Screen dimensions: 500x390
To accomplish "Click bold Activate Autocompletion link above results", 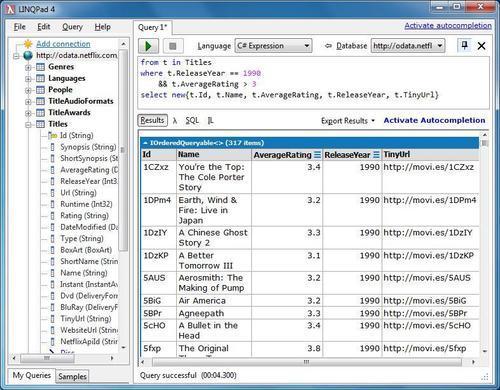I will click(434, 120).
